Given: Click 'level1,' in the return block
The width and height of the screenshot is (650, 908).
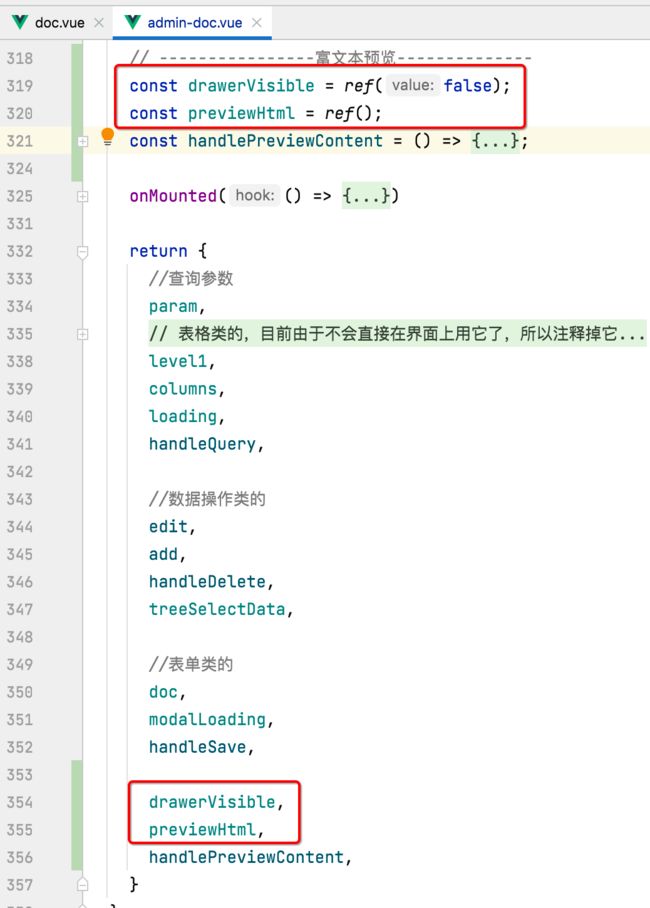Looking at the screenshot, I should click(182, 361).
